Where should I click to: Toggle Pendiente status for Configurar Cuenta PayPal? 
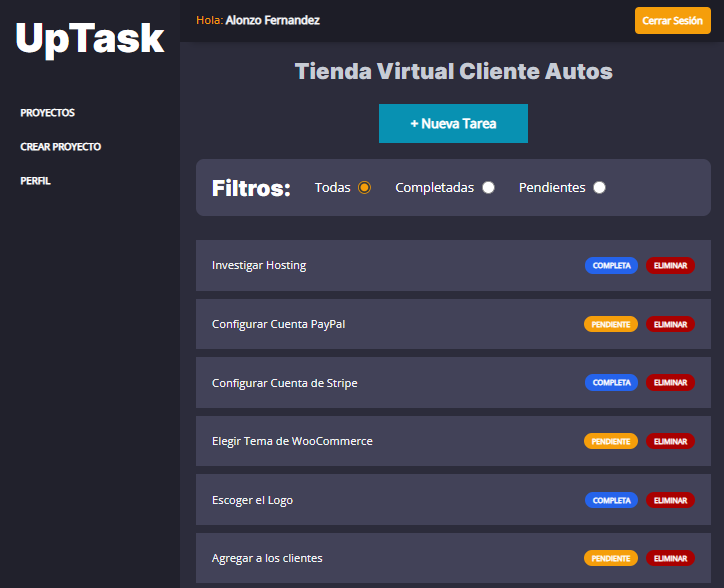coord(610,324)
